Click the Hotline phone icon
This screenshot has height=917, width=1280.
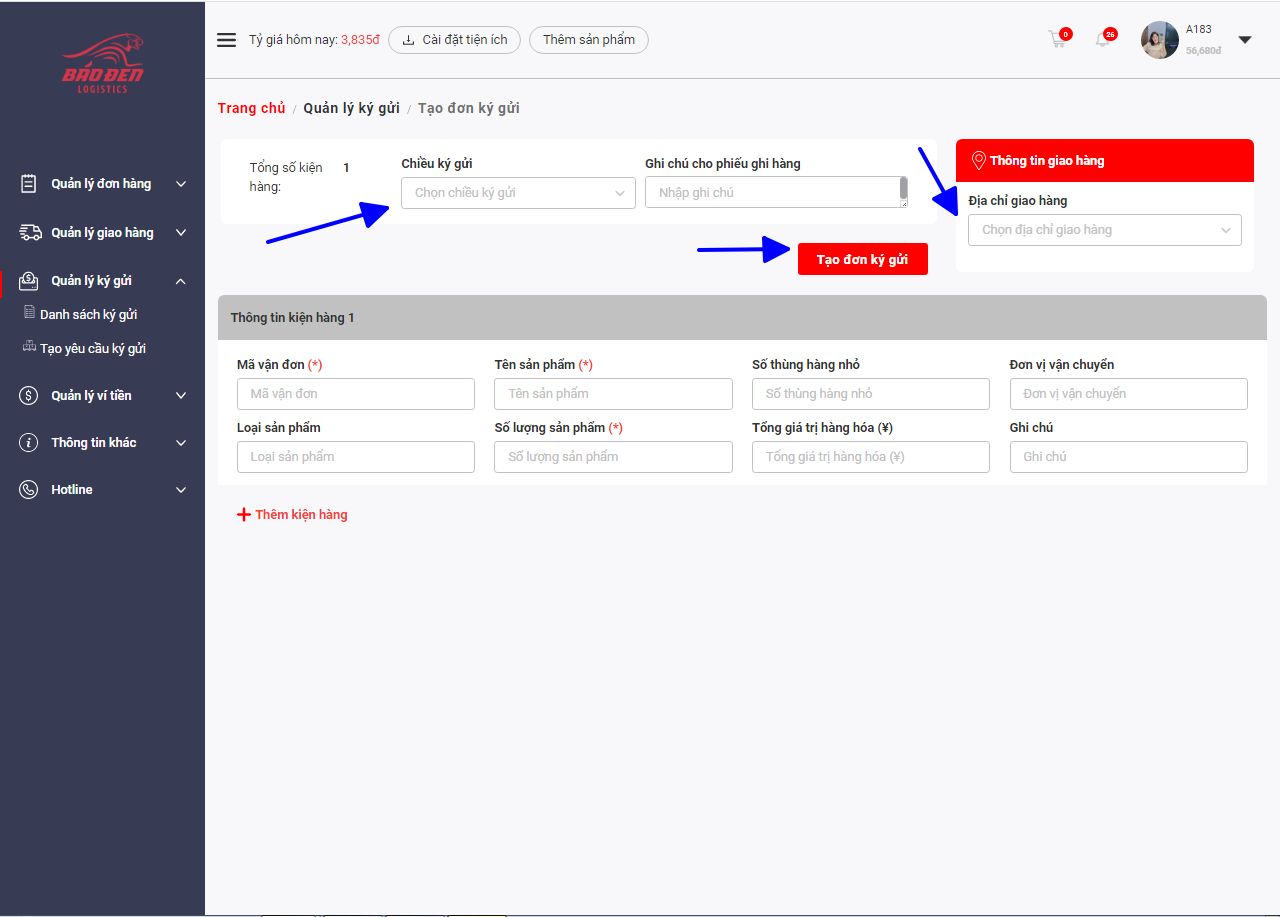[x=29, y=490]
